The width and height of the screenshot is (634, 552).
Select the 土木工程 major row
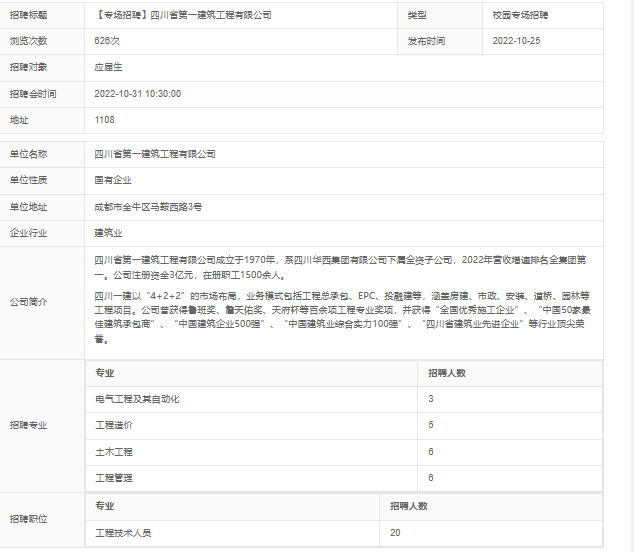344,453
